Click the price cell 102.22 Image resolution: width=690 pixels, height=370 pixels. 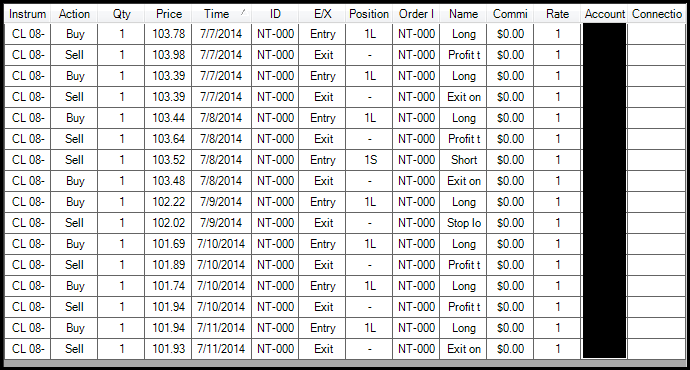coord(168,202)
